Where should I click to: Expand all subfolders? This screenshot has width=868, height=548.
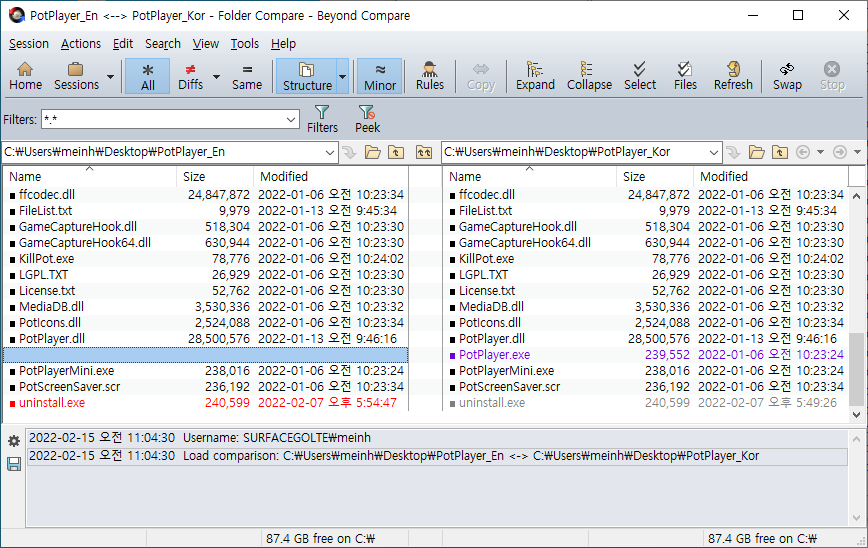(535, 76)
